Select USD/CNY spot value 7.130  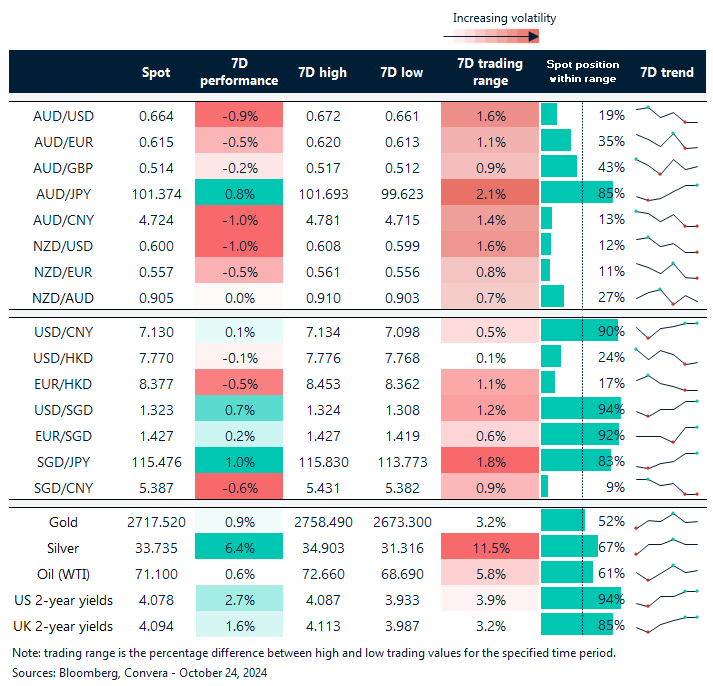(x=156, y=332)
